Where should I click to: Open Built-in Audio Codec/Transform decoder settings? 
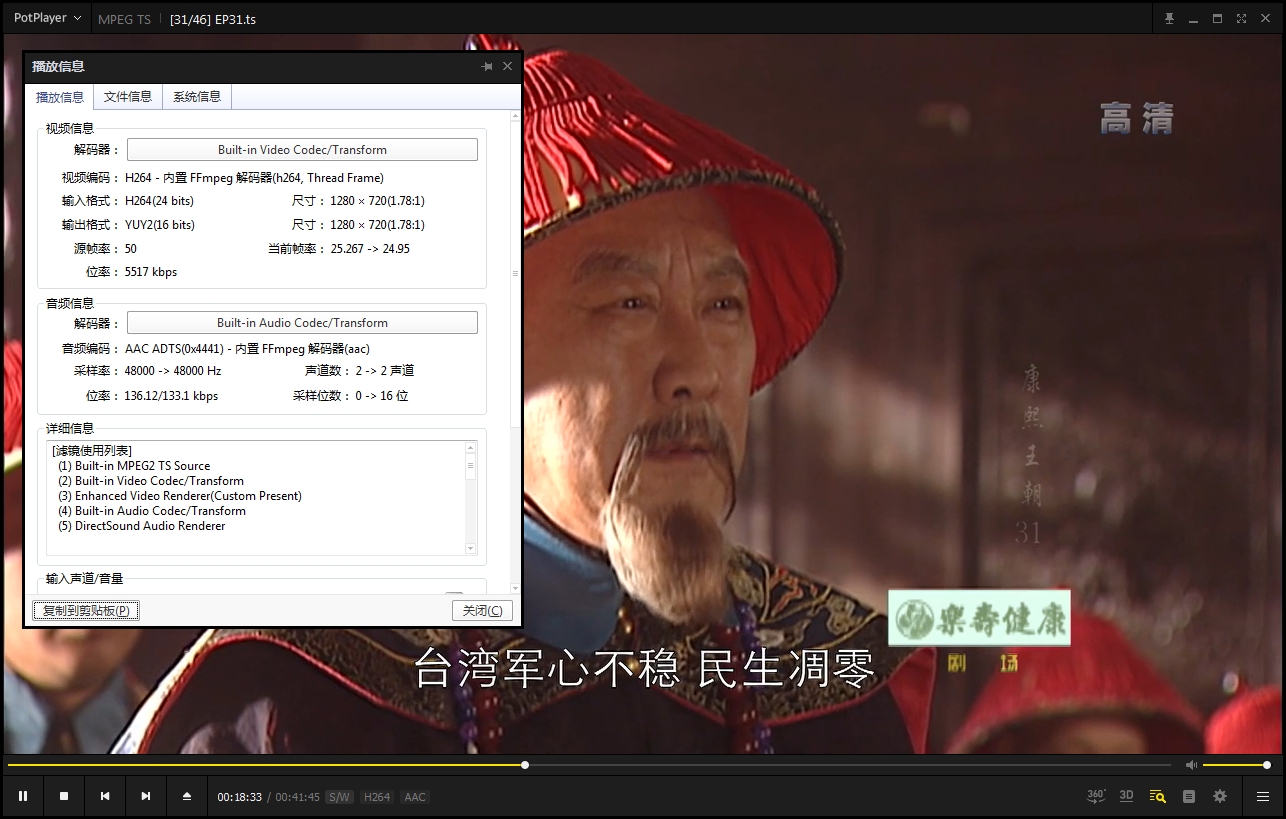pyautogui.click(x=302, y=323)
